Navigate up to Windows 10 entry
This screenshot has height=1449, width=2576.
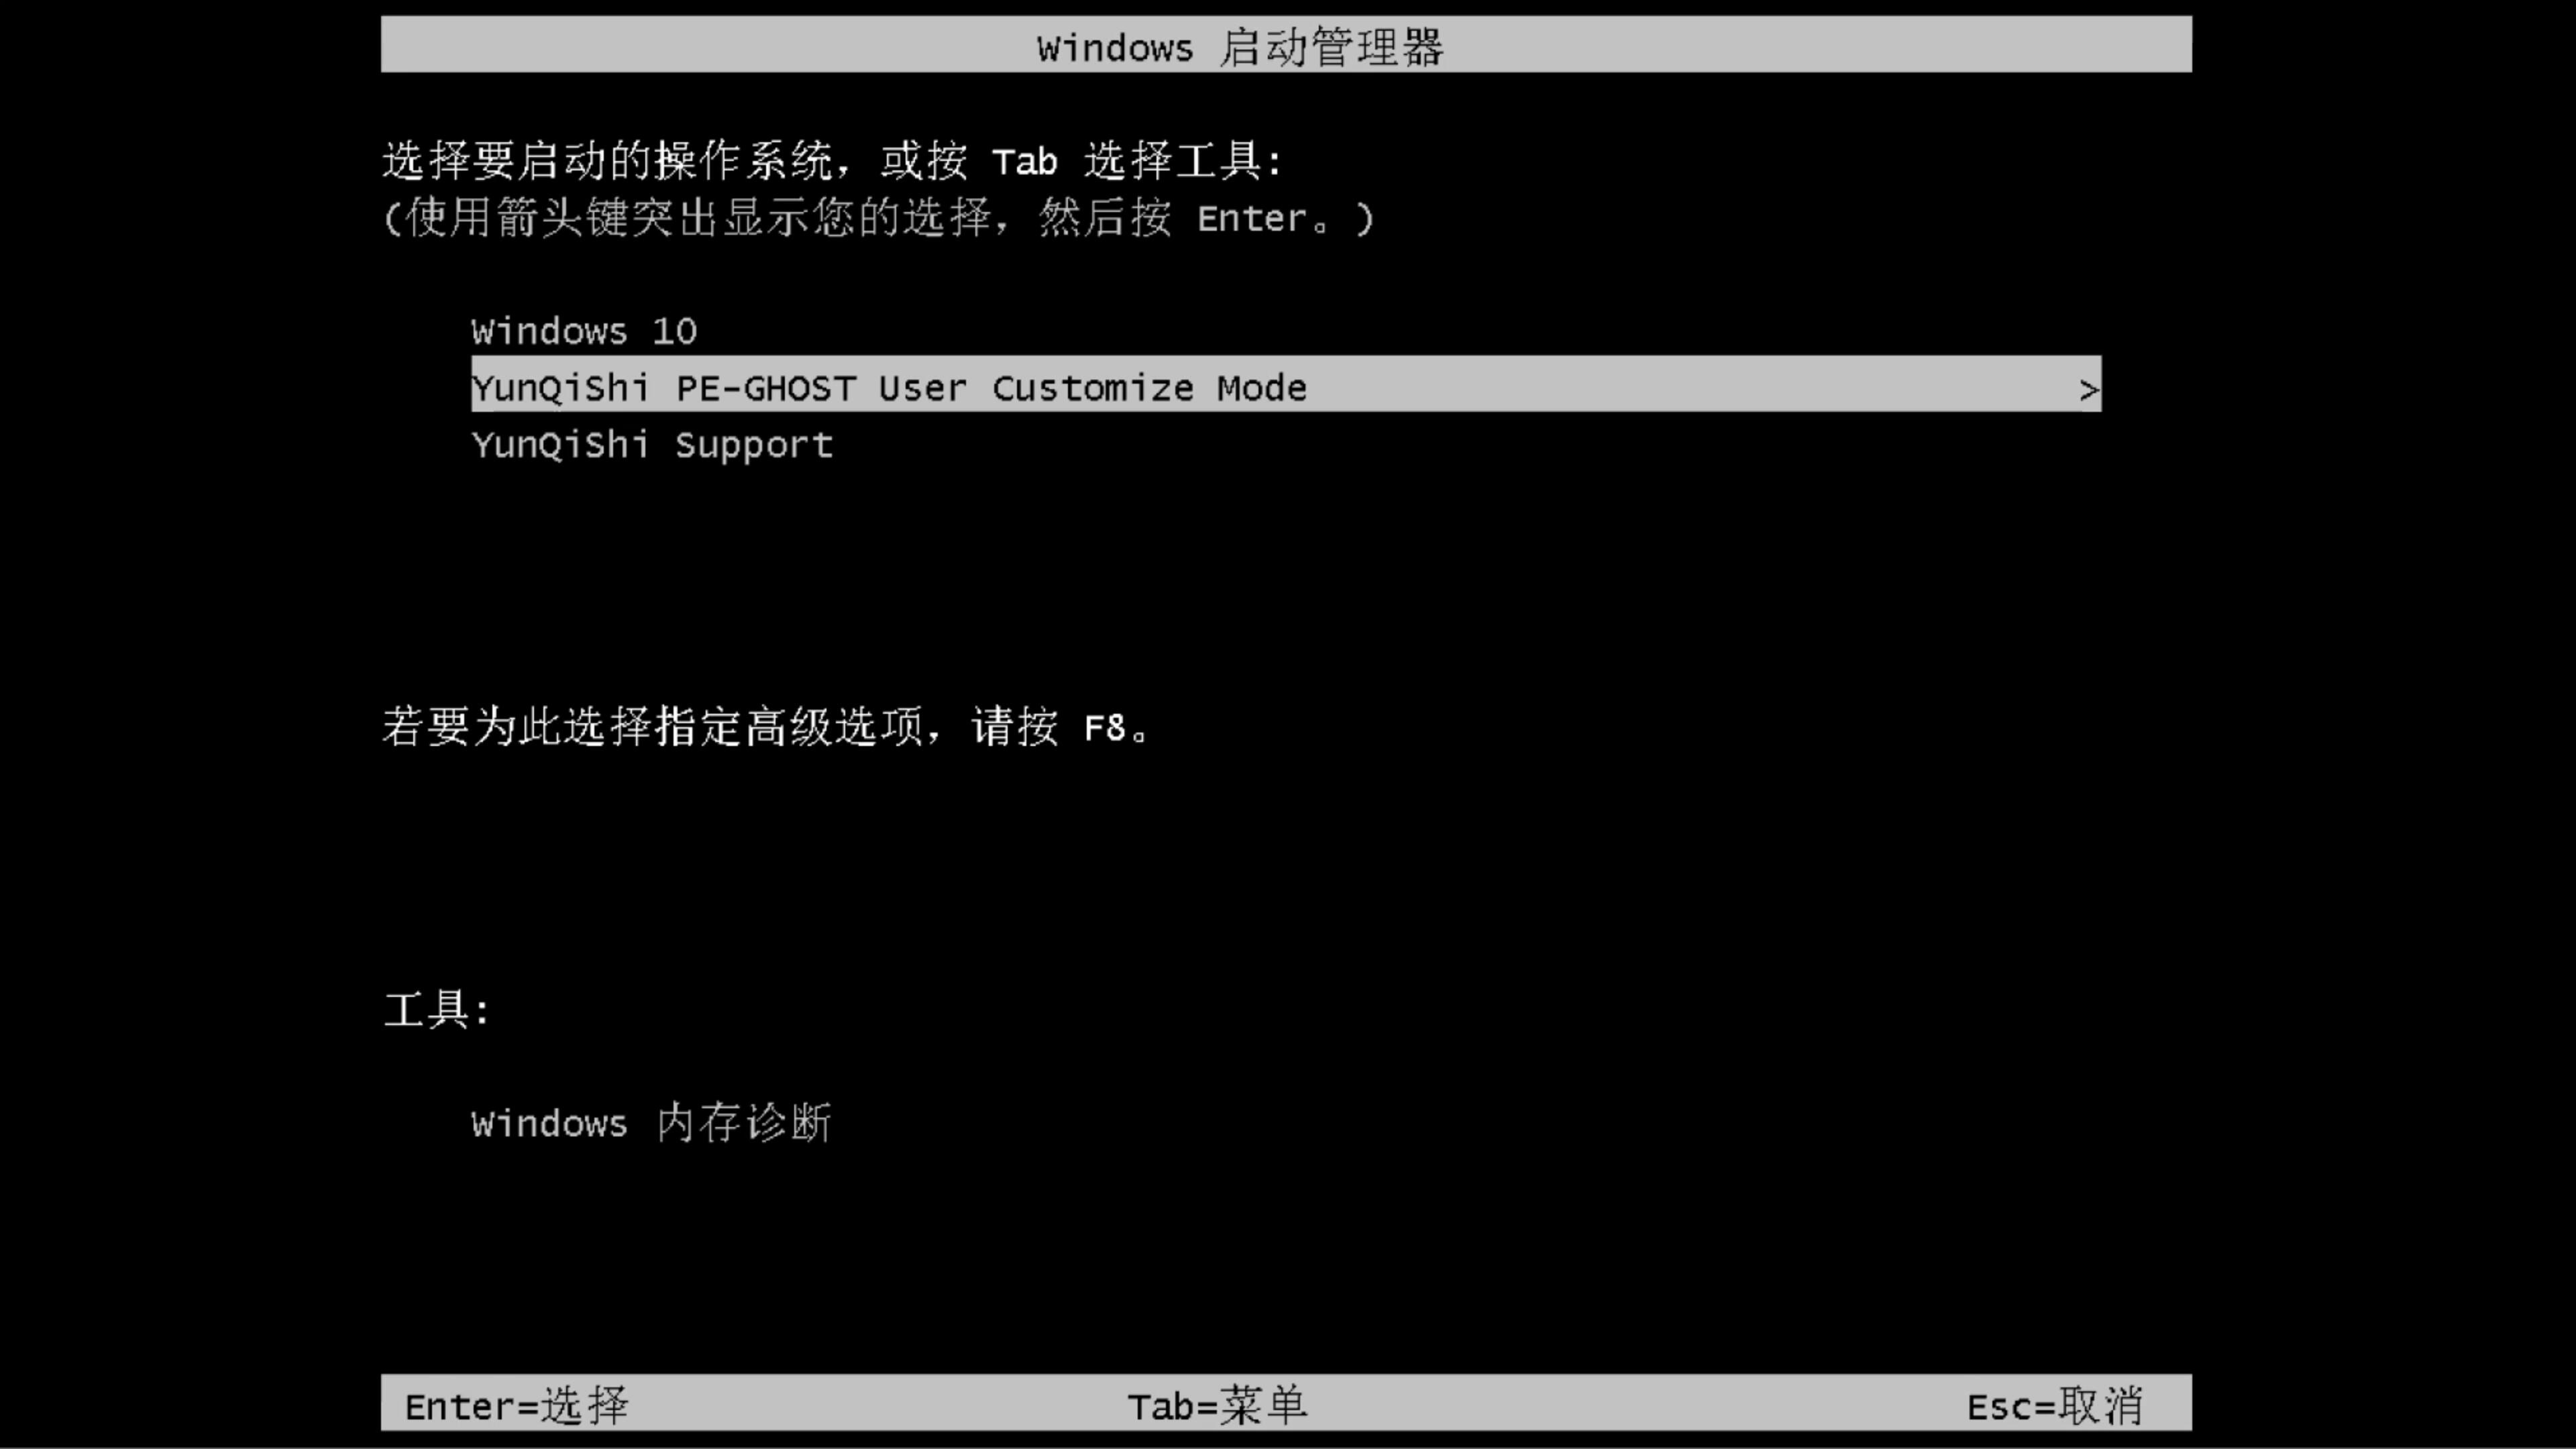coord(584,331)
